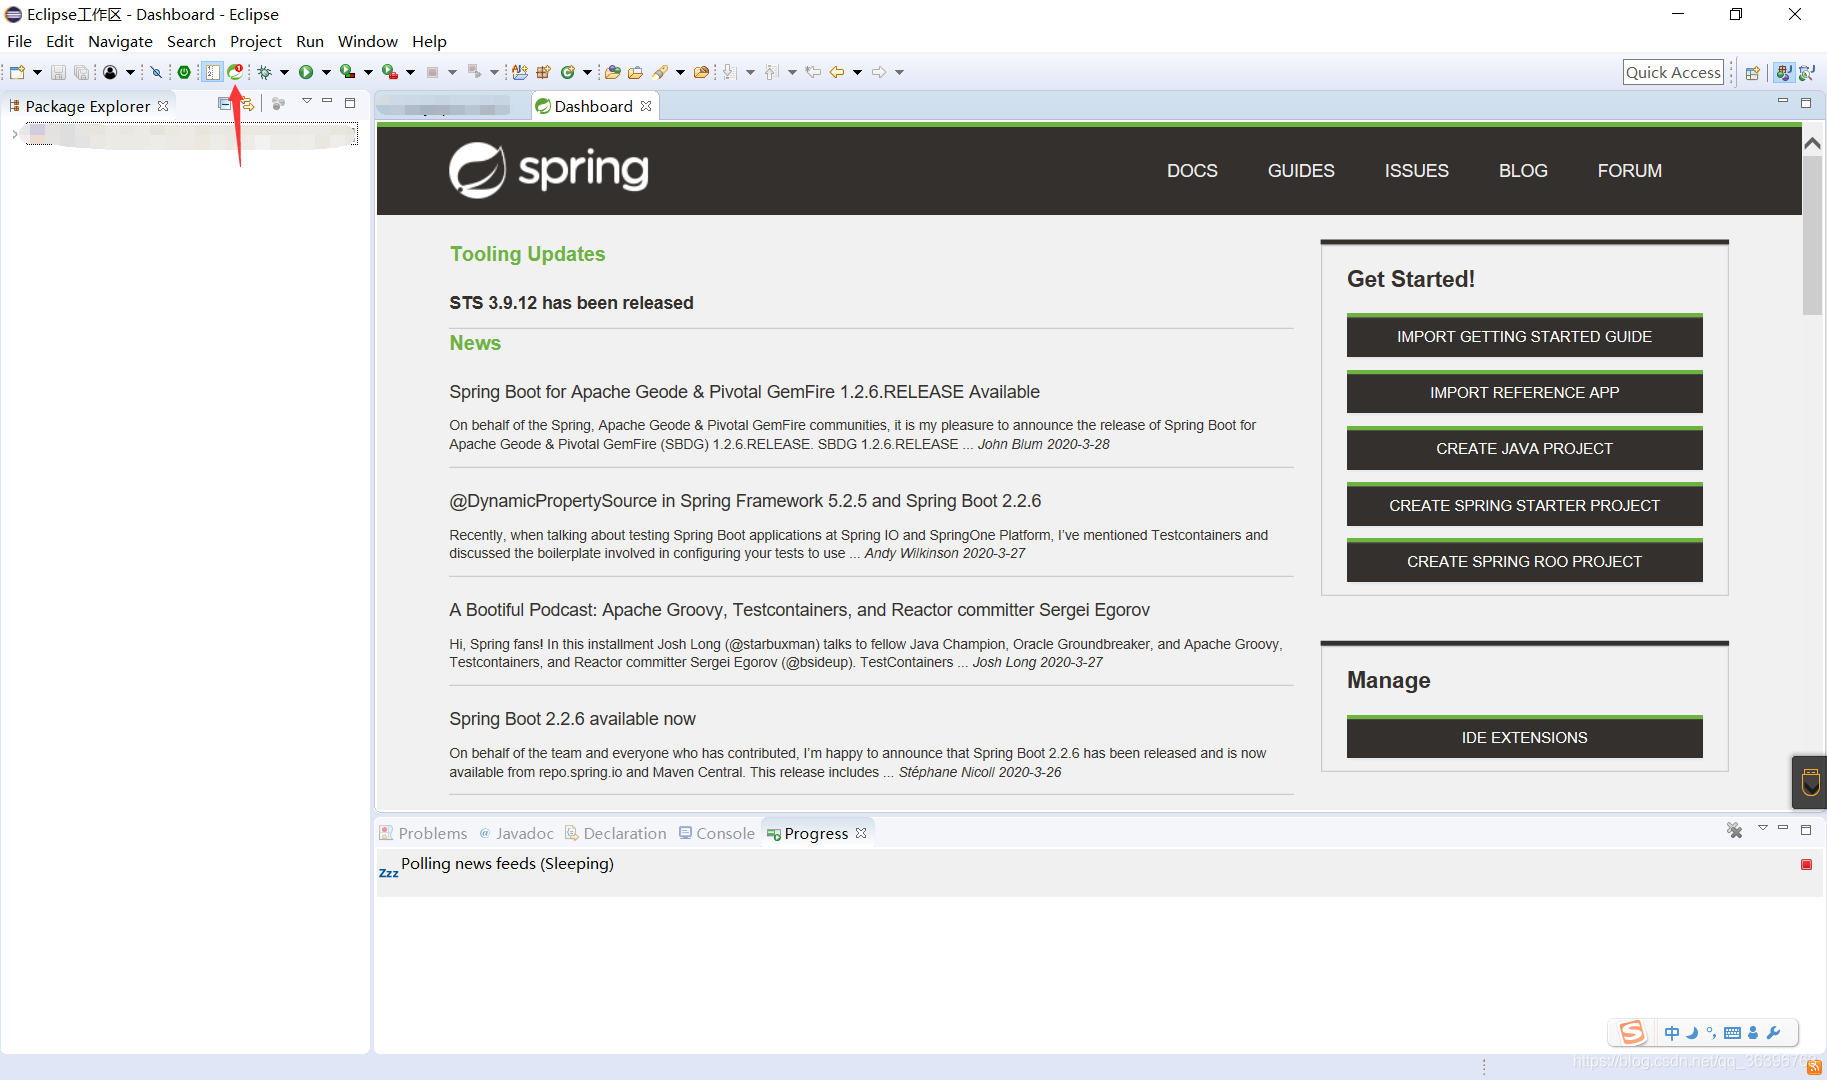Close the Dashboard editor tab
The height and width of the screenshot is (1080, 1827).
pyautogui.click(x=646, y=106)
